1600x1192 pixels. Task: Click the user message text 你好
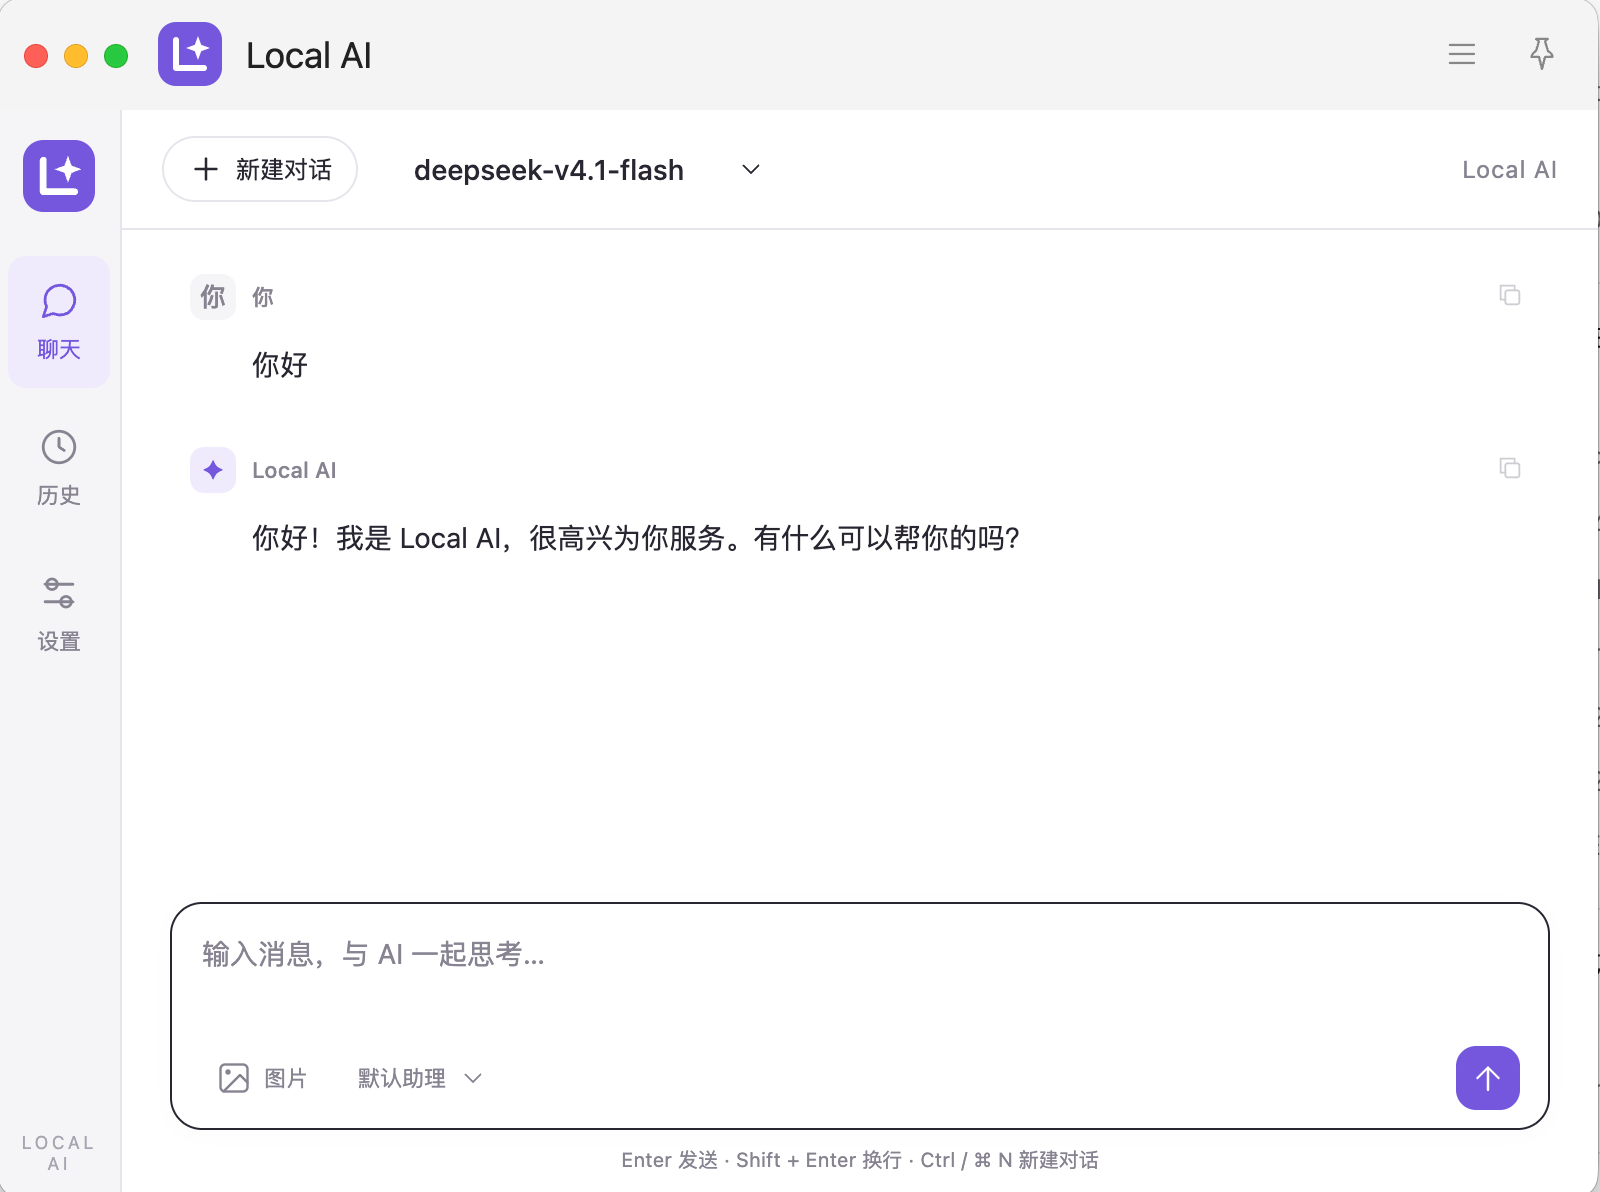(x=280, y=365)
